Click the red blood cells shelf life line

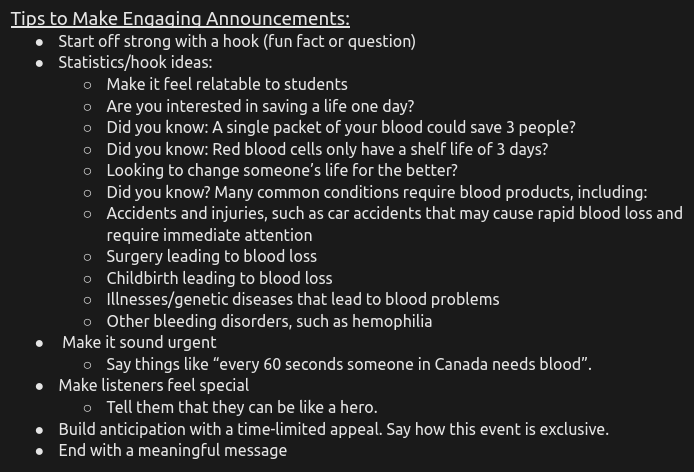click(x=327, y=149)
